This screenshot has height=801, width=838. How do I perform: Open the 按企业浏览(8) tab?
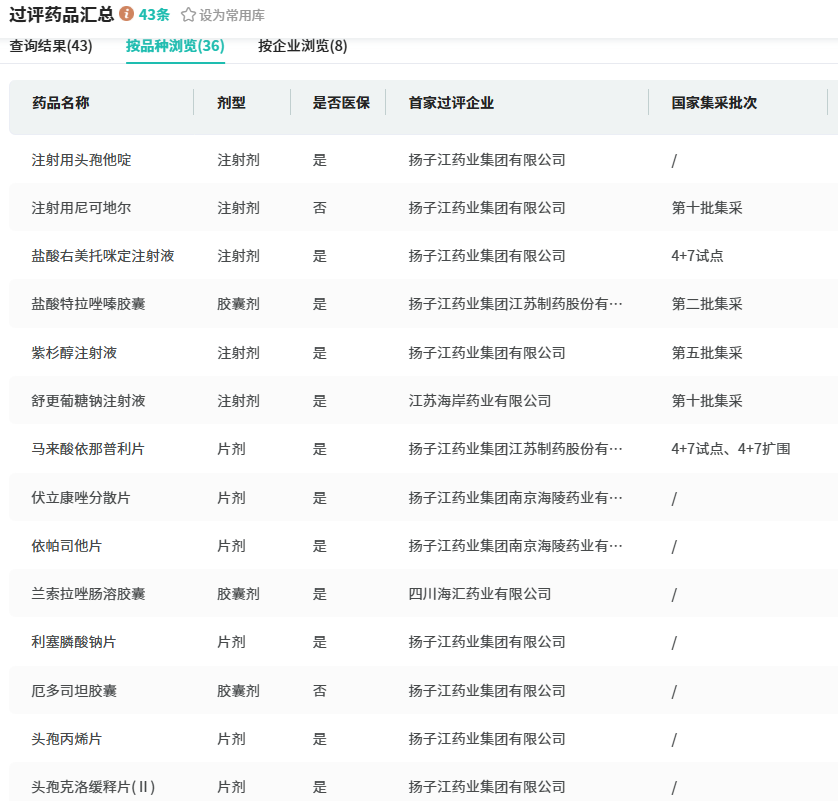303,46
